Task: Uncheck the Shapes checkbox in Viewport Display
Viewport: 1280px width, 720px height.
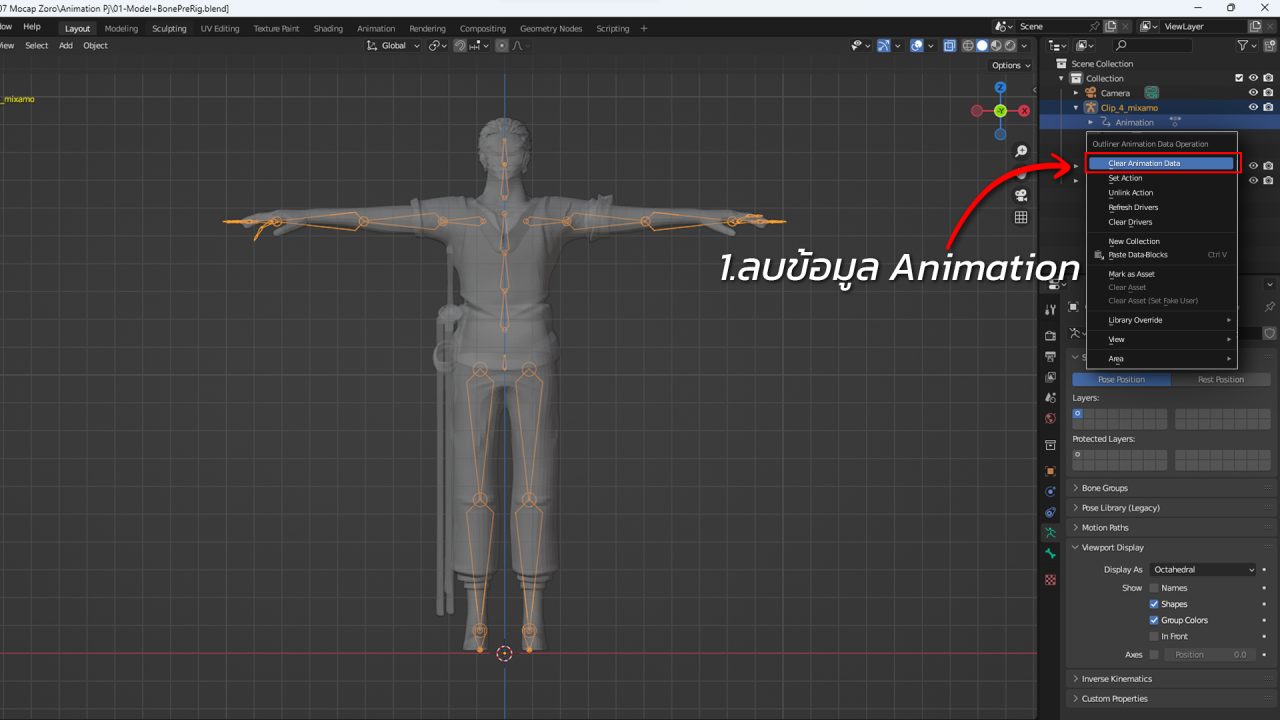Action: click(x=1154, y=603)
